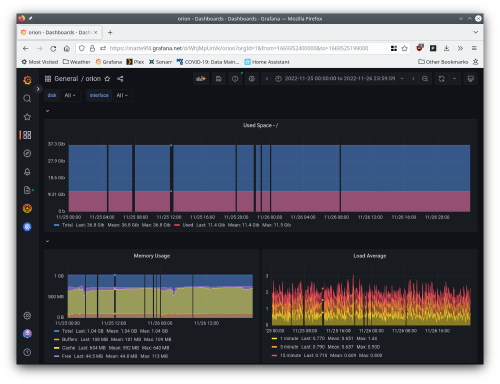The image size is (500, 384).
Task: Toggle the 5 minute load series
Action: pos(289,347)
